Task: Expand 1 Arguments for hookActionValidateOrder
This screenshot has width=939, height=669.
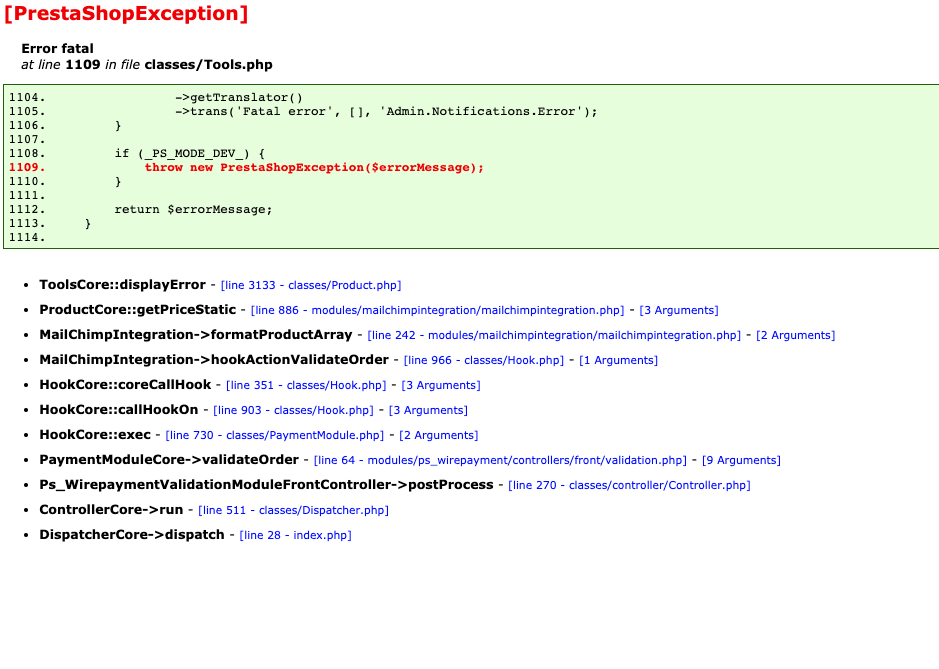Action: point(619,360)
